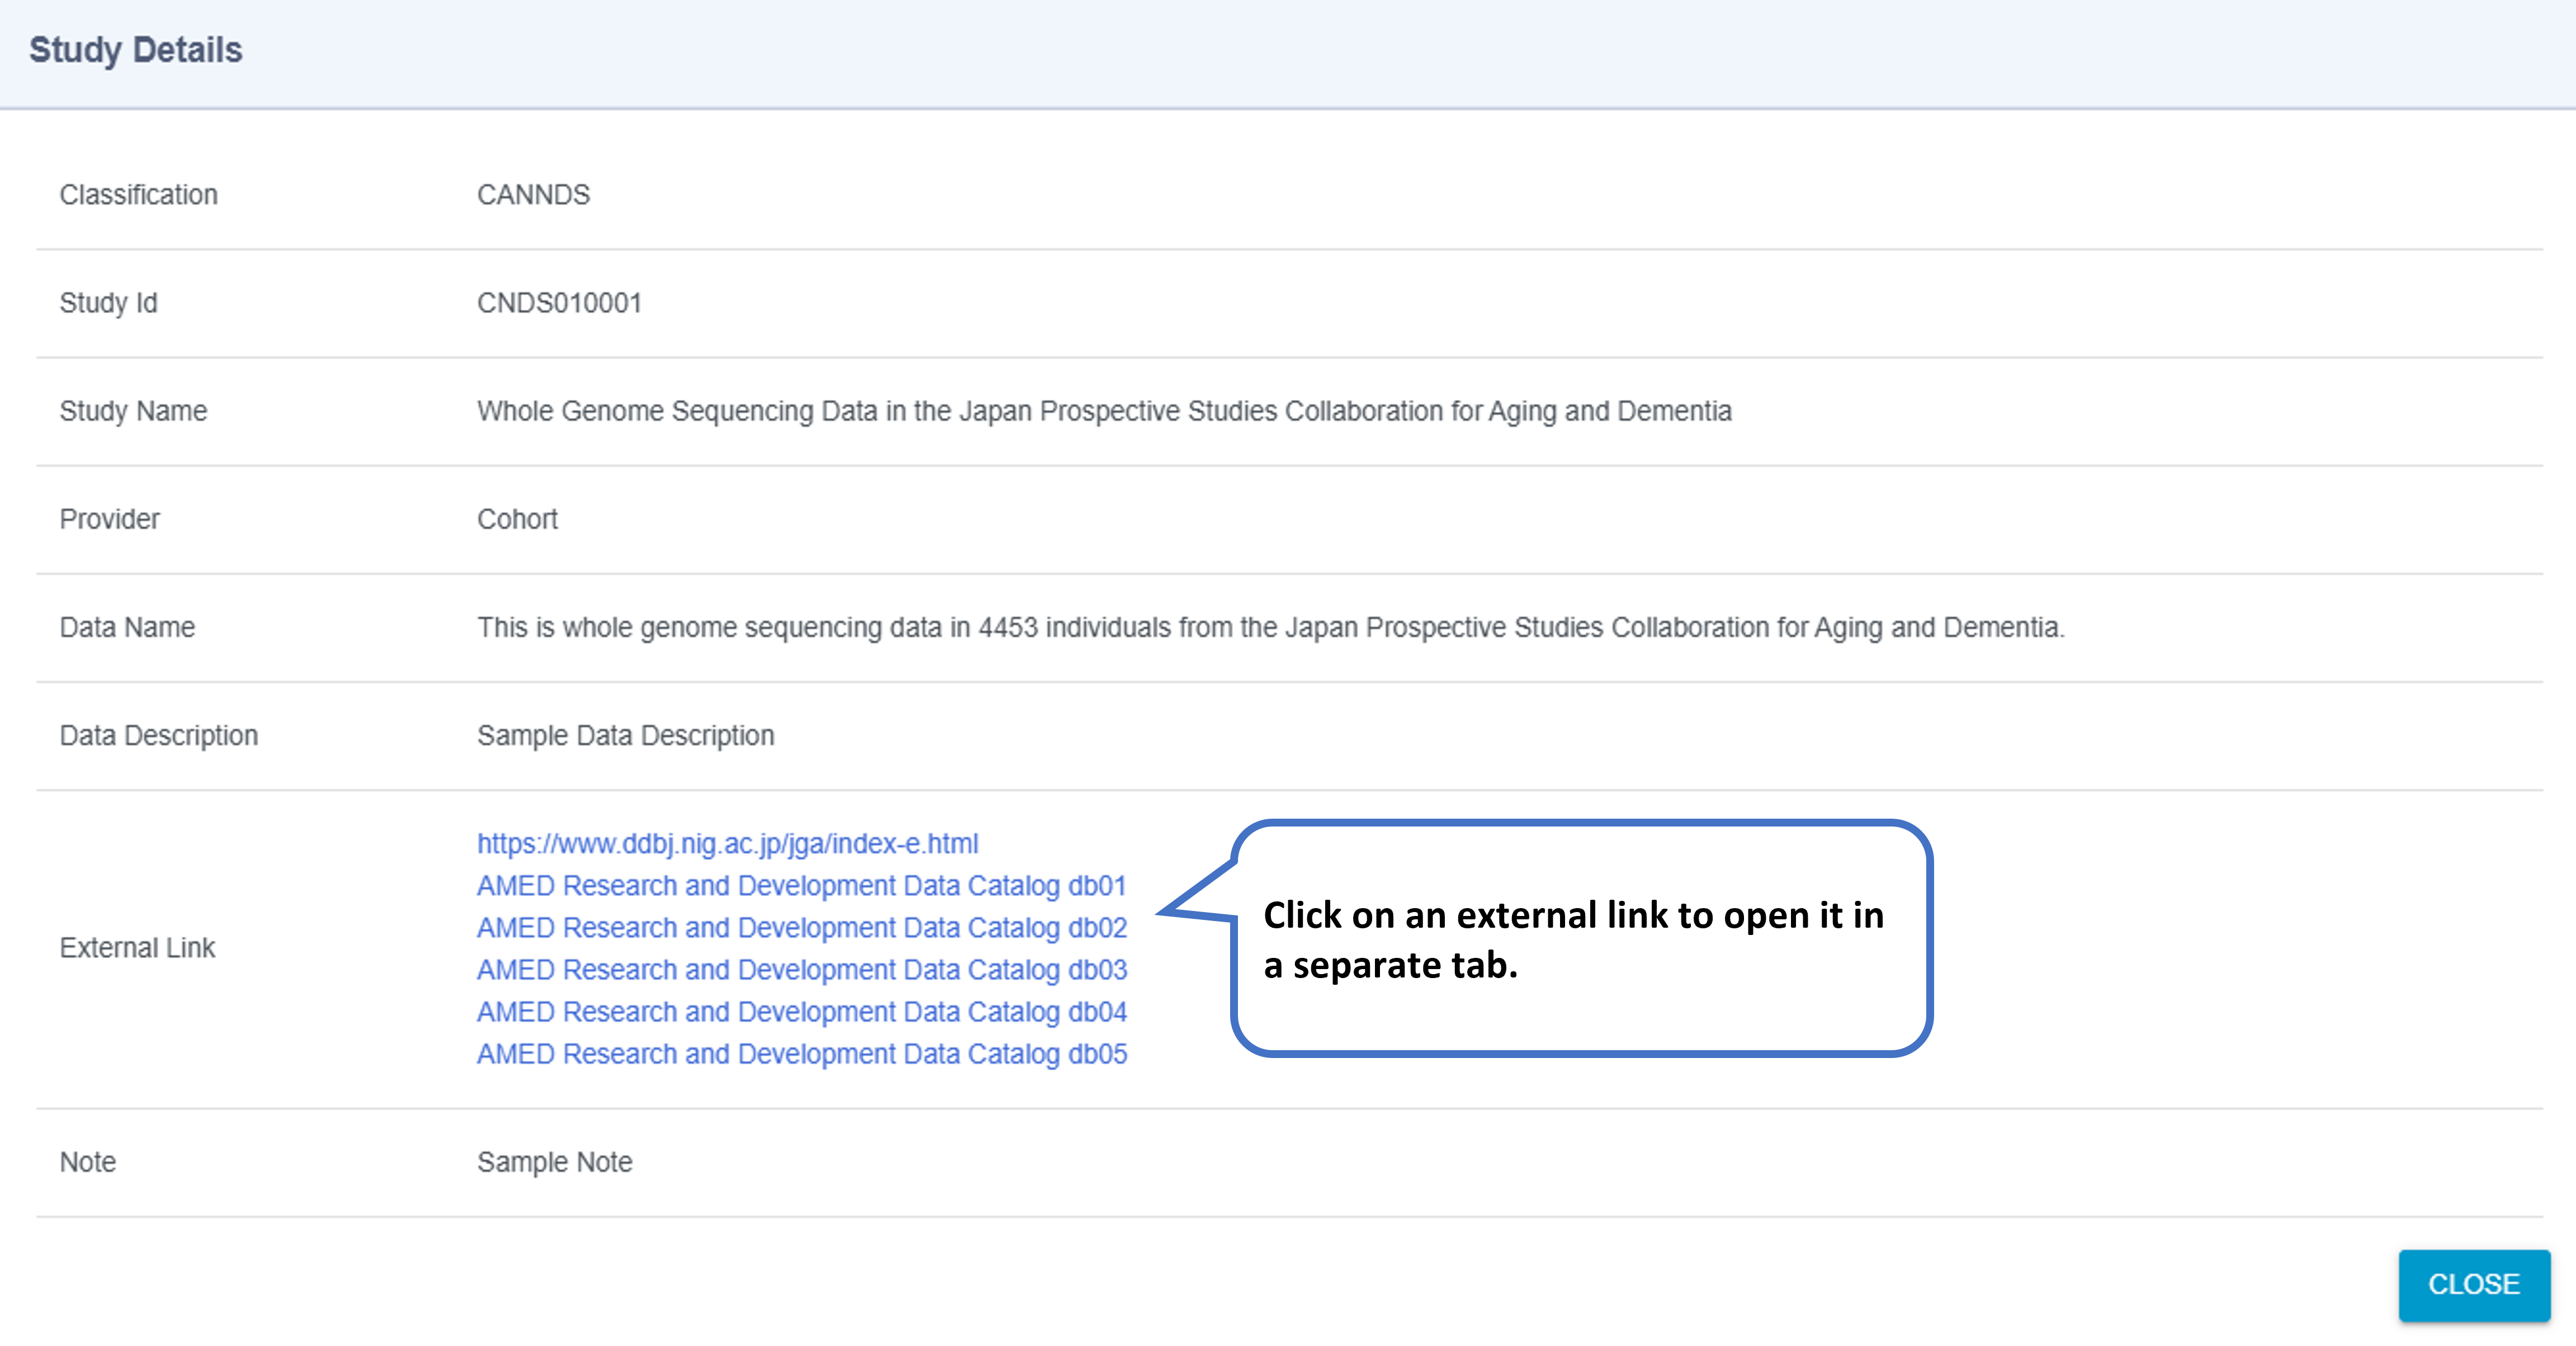Open the ddbj.nig.ac.jp JGA link
The image size is (2576, 1346).
tap(727, 843)
